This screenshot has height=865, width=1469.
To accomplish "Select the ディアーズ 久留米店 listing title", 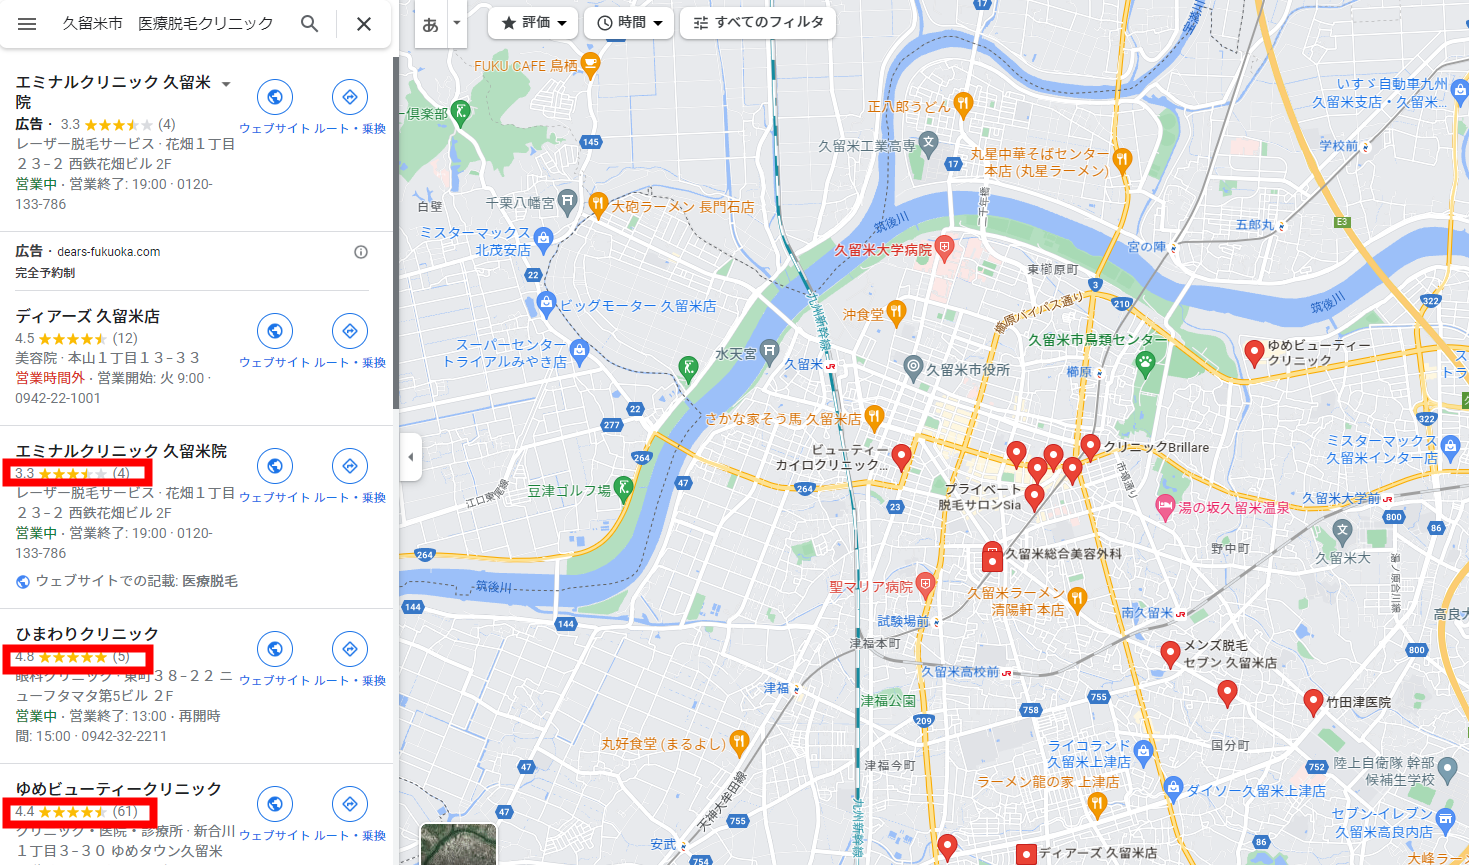I will (88, 316).
